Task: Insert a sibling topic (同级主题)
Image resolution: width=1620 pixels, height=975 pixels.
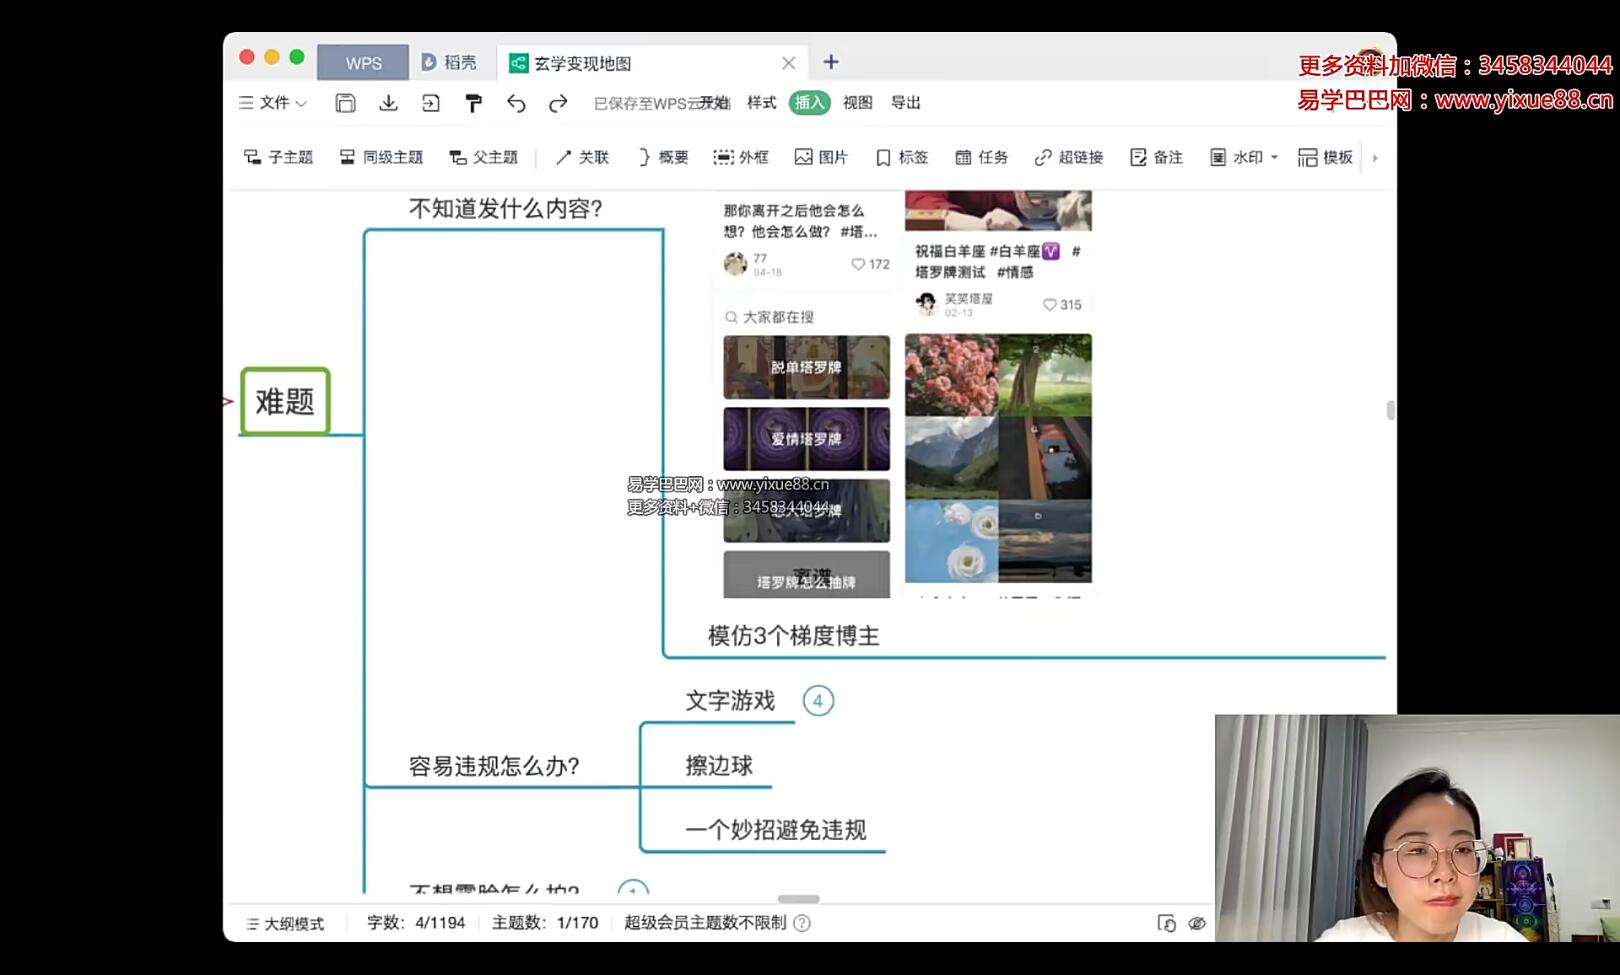Action: 382,157
